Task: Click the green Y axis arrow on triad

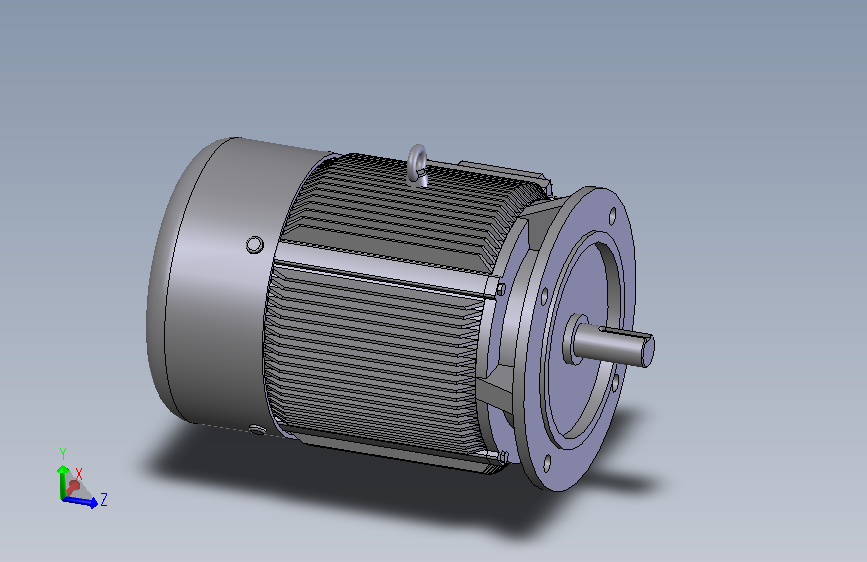Action: [62, 480]
